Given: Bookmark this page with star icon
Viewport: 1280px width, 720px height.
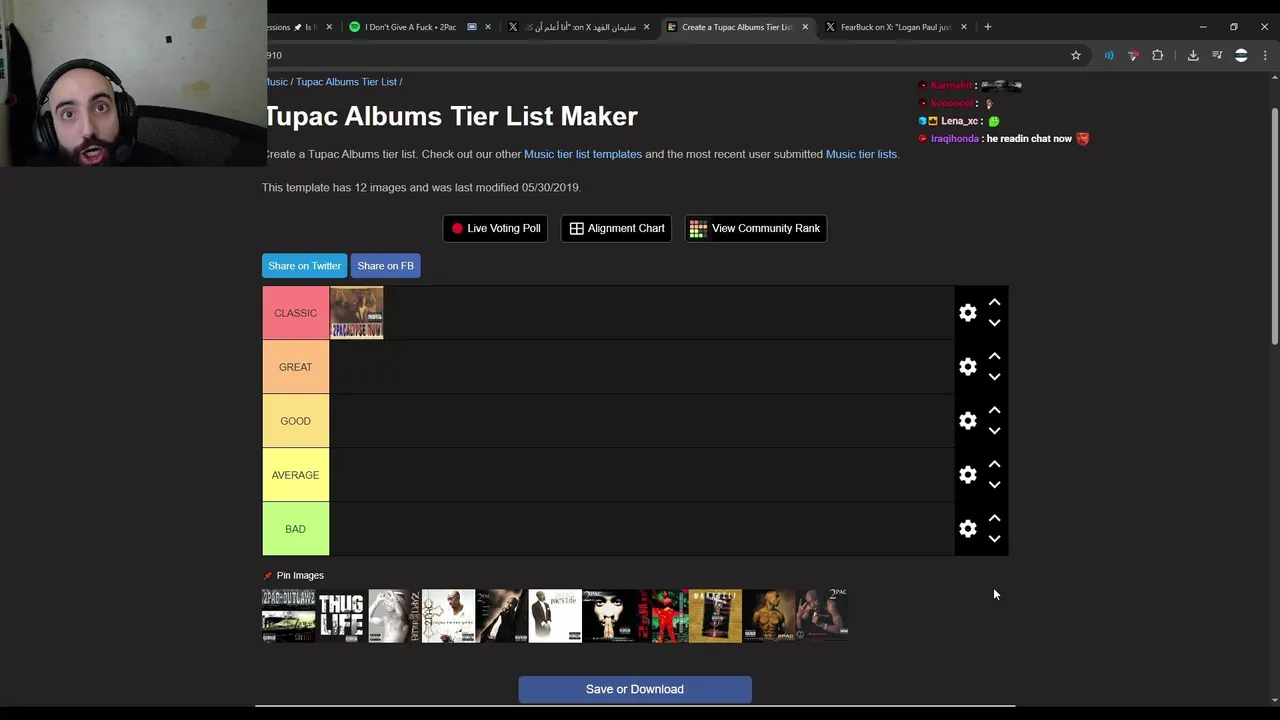Looking at the screenshot, I should pyautogui.click(x=1076, y=56).
